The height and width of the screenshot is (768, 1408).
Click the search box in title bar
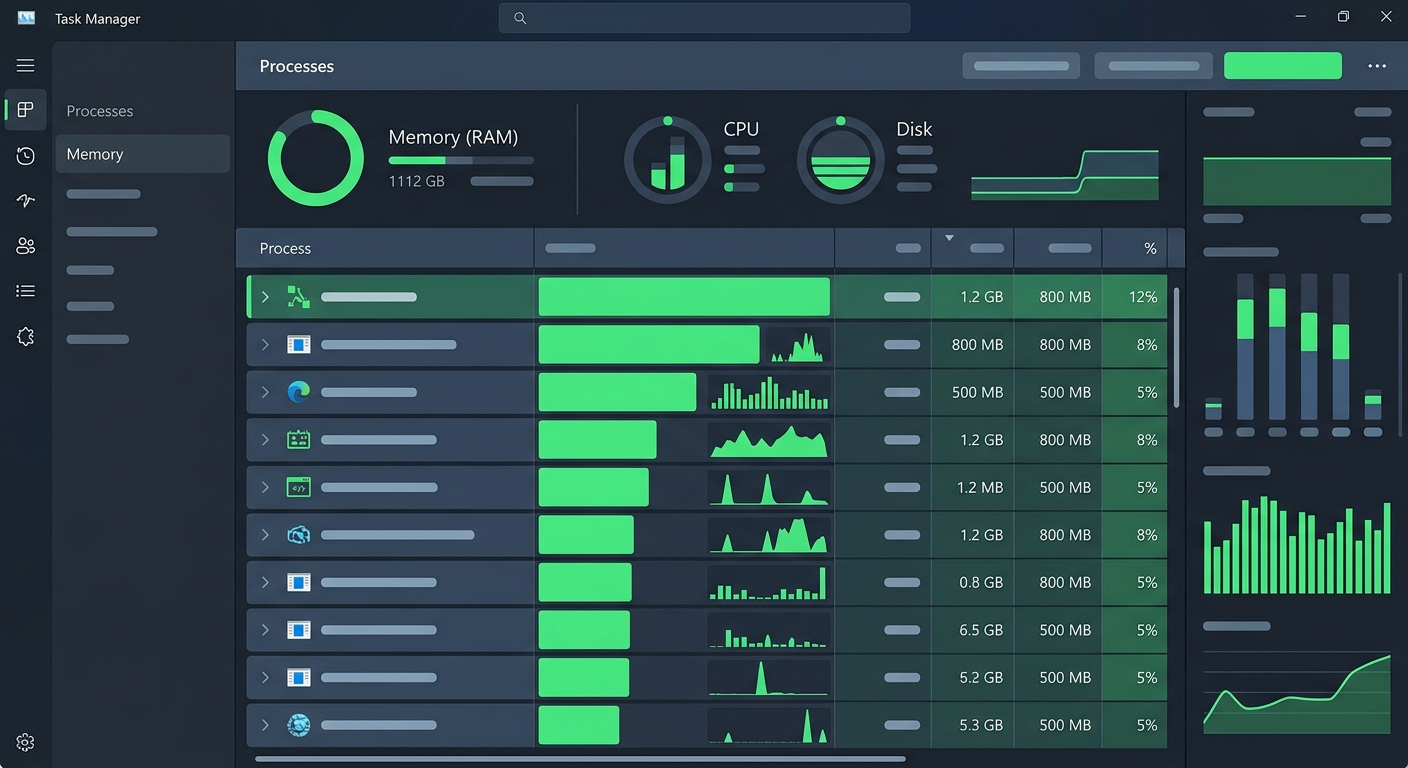704,18
